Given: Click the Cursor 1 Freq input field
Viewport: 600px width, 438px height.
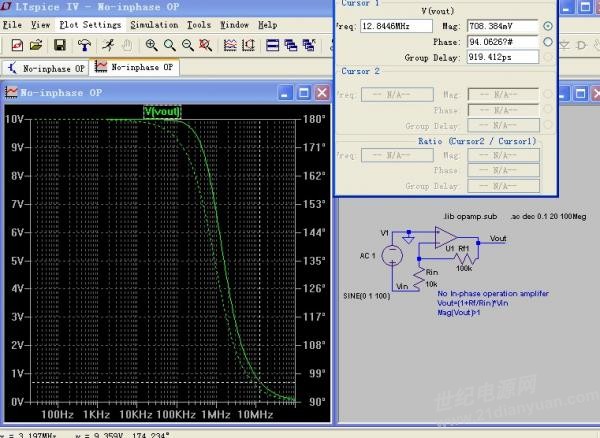Looking at the screenshot, I should click(395, 25).
